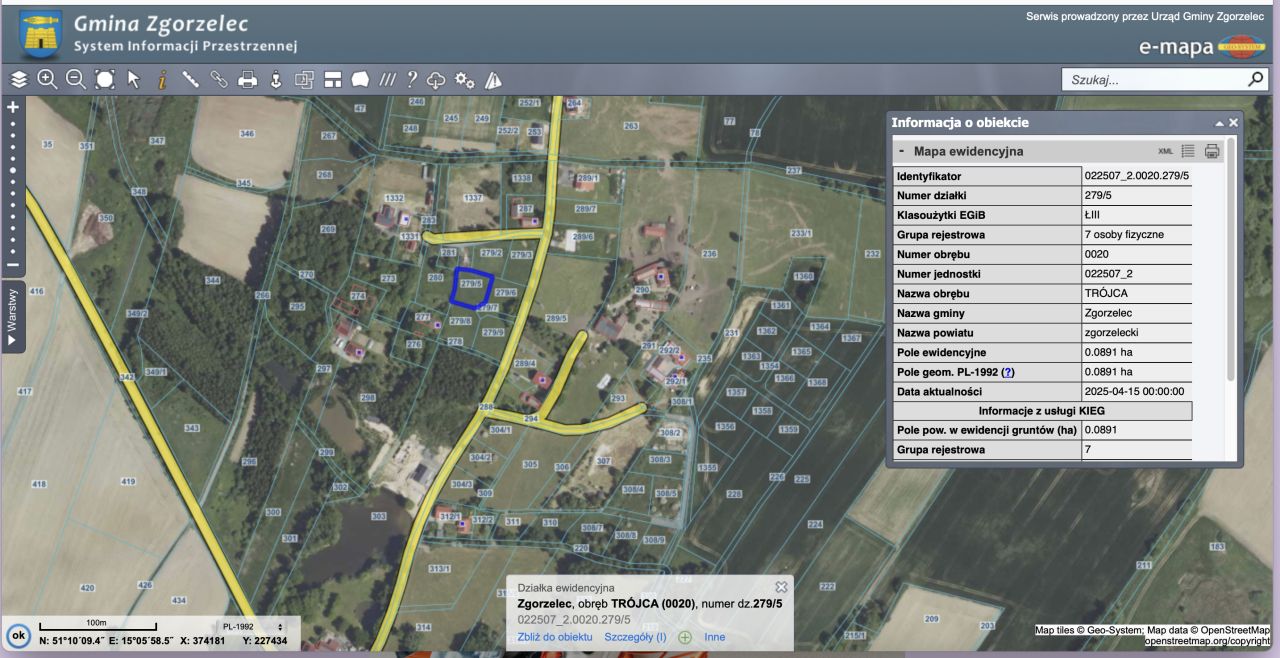Select the full extent view tool
Image resolution: width=1280 pixels, height=658 pixels.
coord(105,79)
